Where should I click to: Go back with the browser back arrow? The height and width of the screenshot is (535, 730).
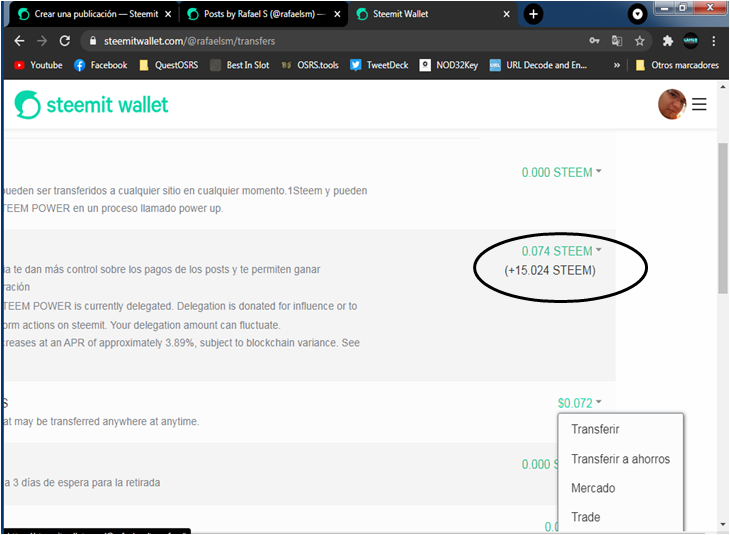point(19,41)
